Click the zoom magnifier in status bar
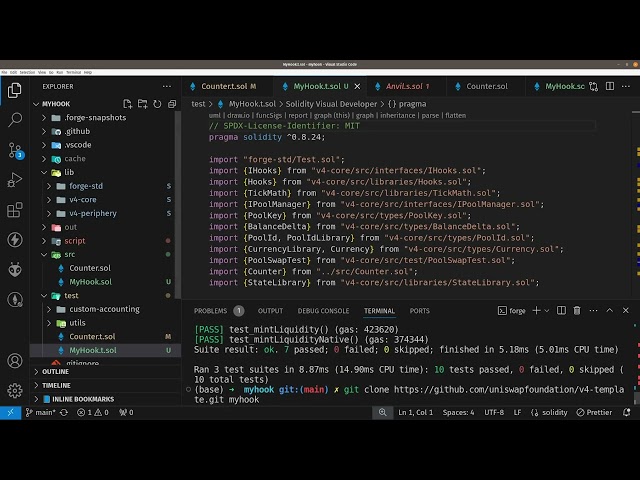 click(x=382, y=413)
